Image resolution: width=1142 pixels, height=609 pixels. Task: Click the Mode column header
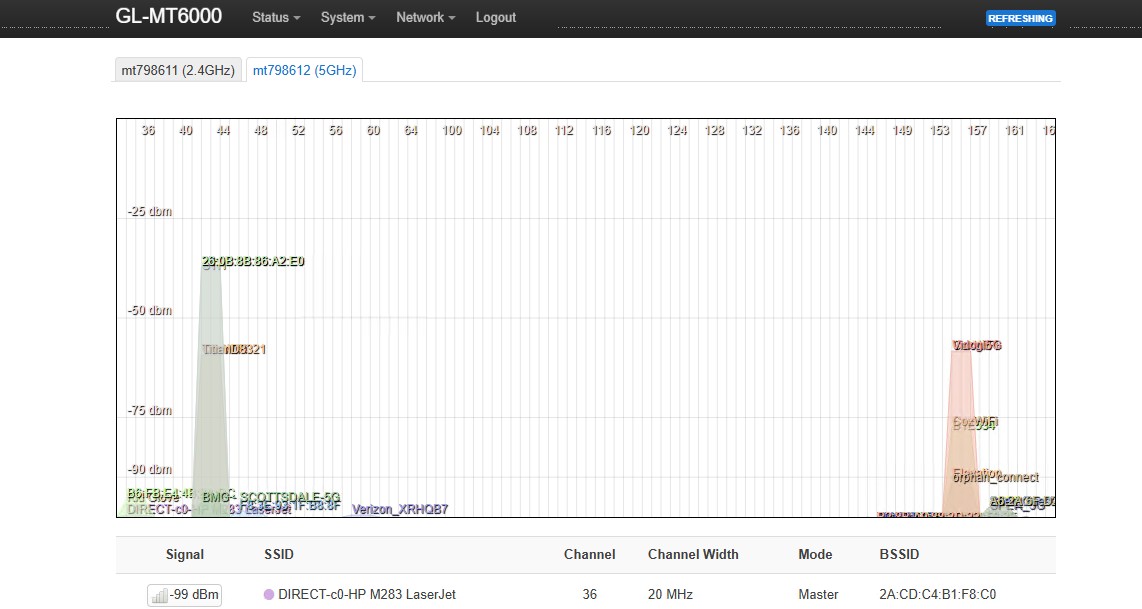815,554
